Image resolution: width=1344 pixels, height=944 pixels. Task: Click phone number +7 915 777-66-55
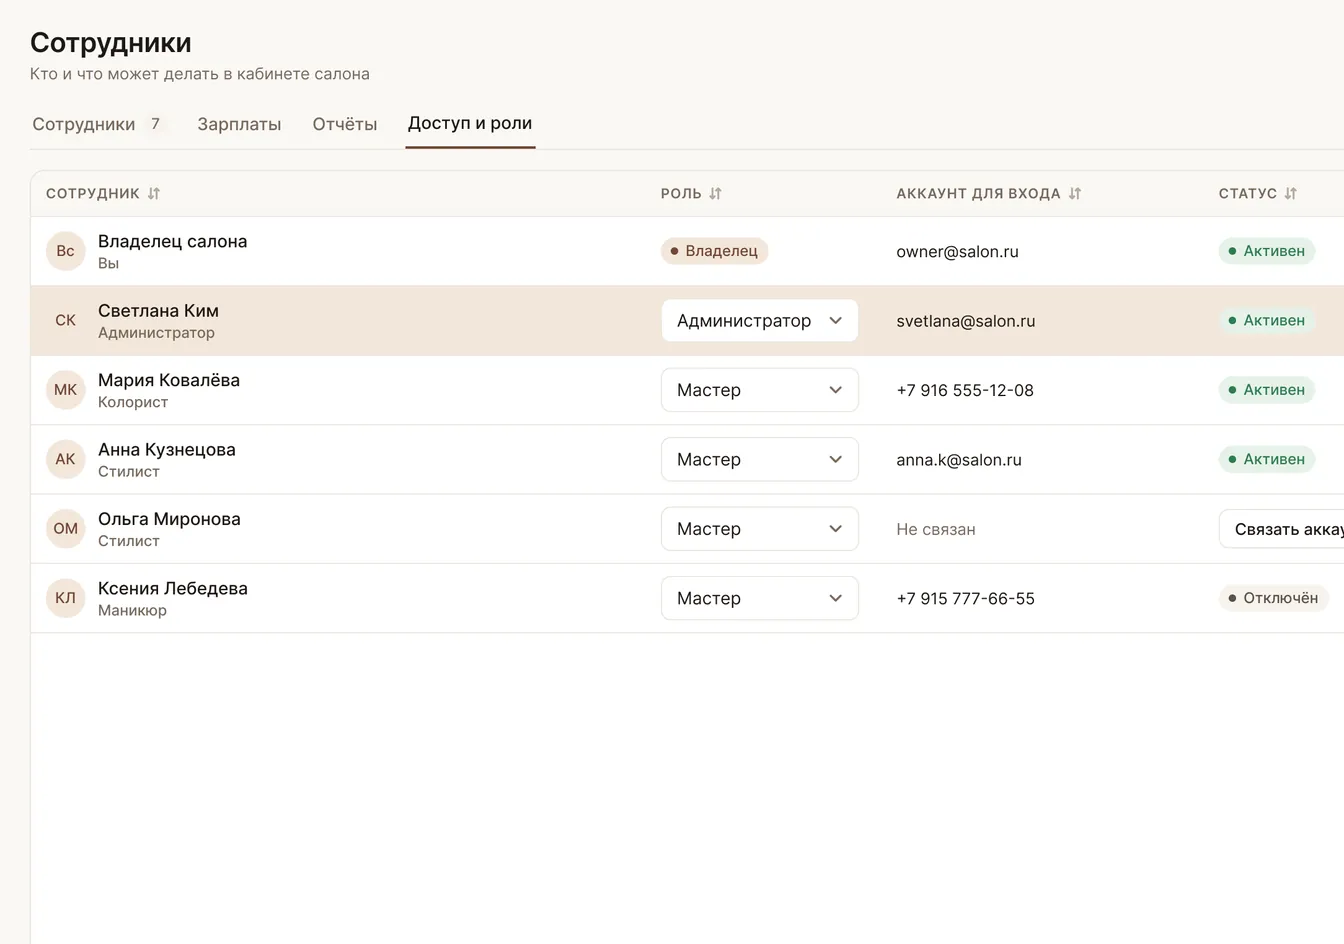[966, 599]
